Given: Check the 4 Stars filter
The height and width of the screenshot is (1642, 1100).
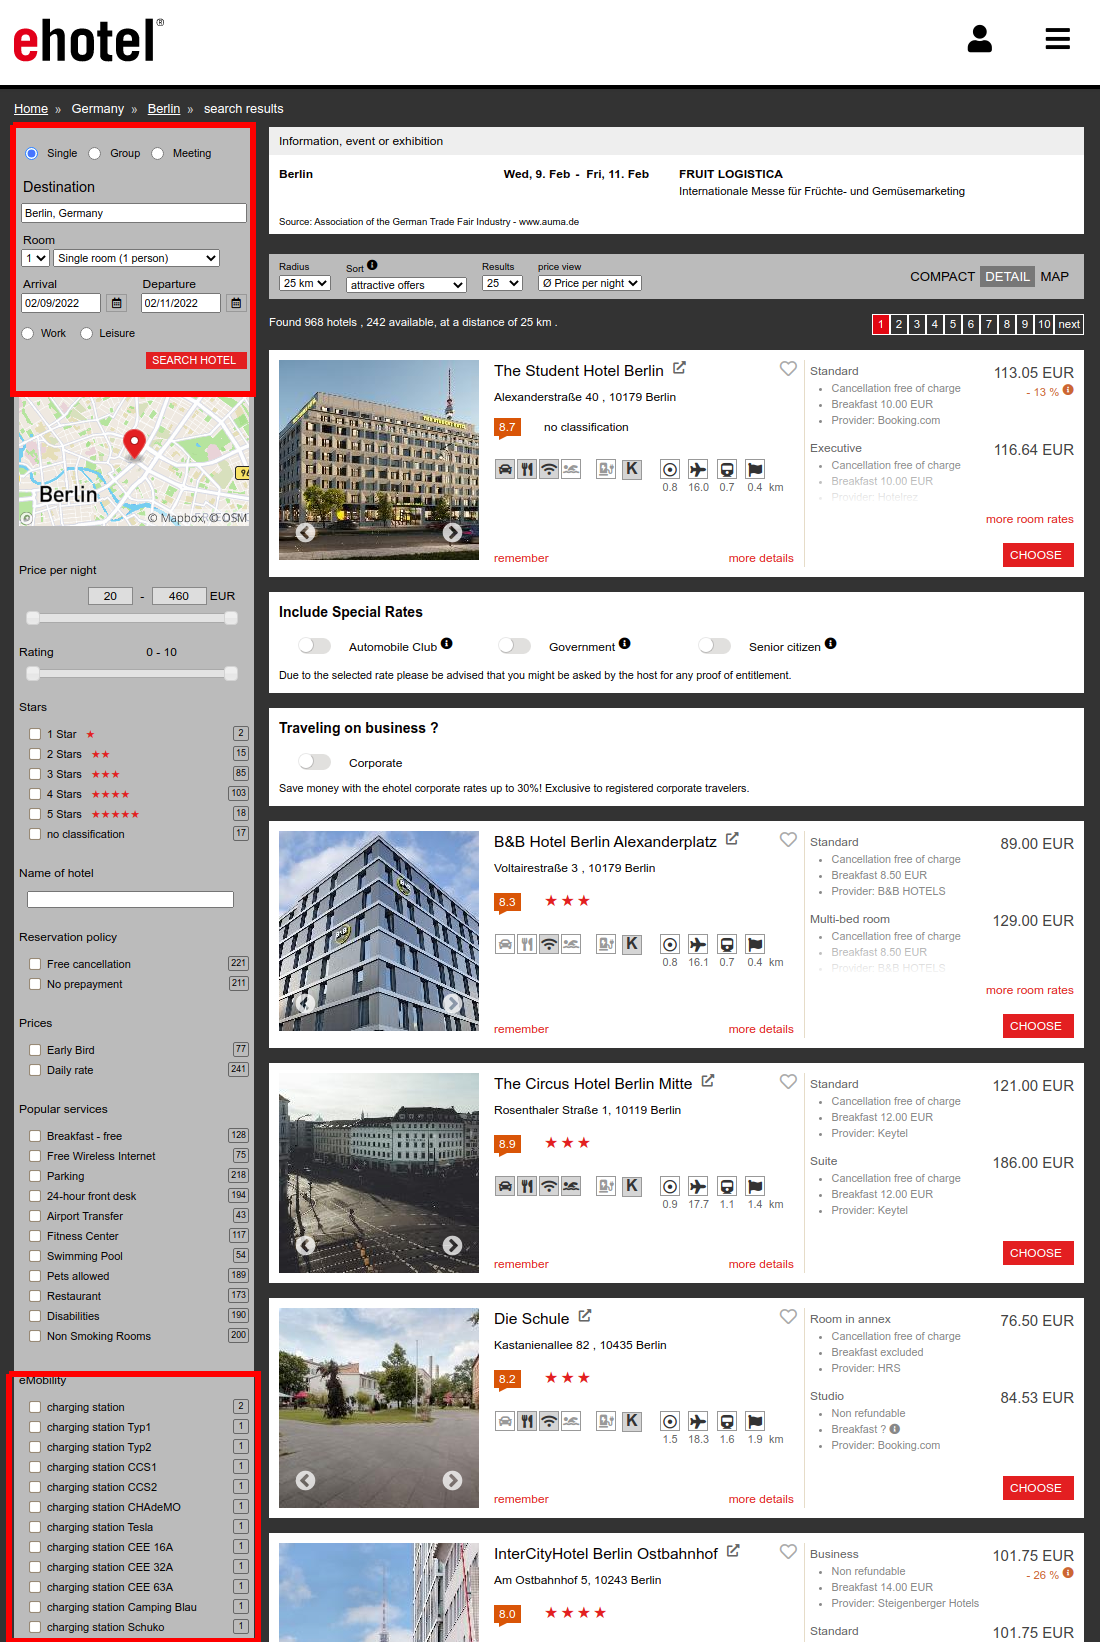Looking at the screenshot, I should [x=35, y=794].
